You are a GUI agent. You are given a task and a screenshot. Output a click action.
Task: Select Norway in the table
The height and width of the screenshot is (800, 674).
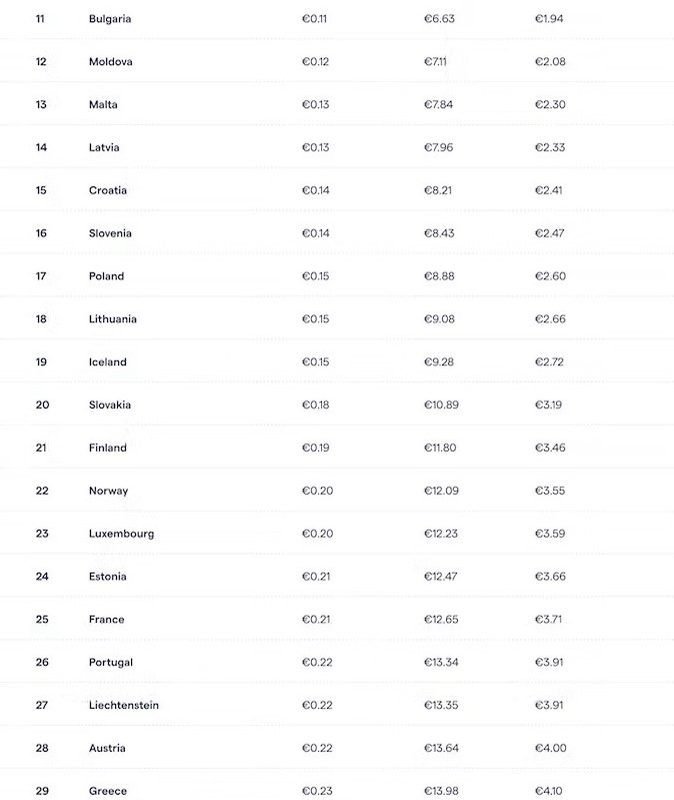(108, 491)
